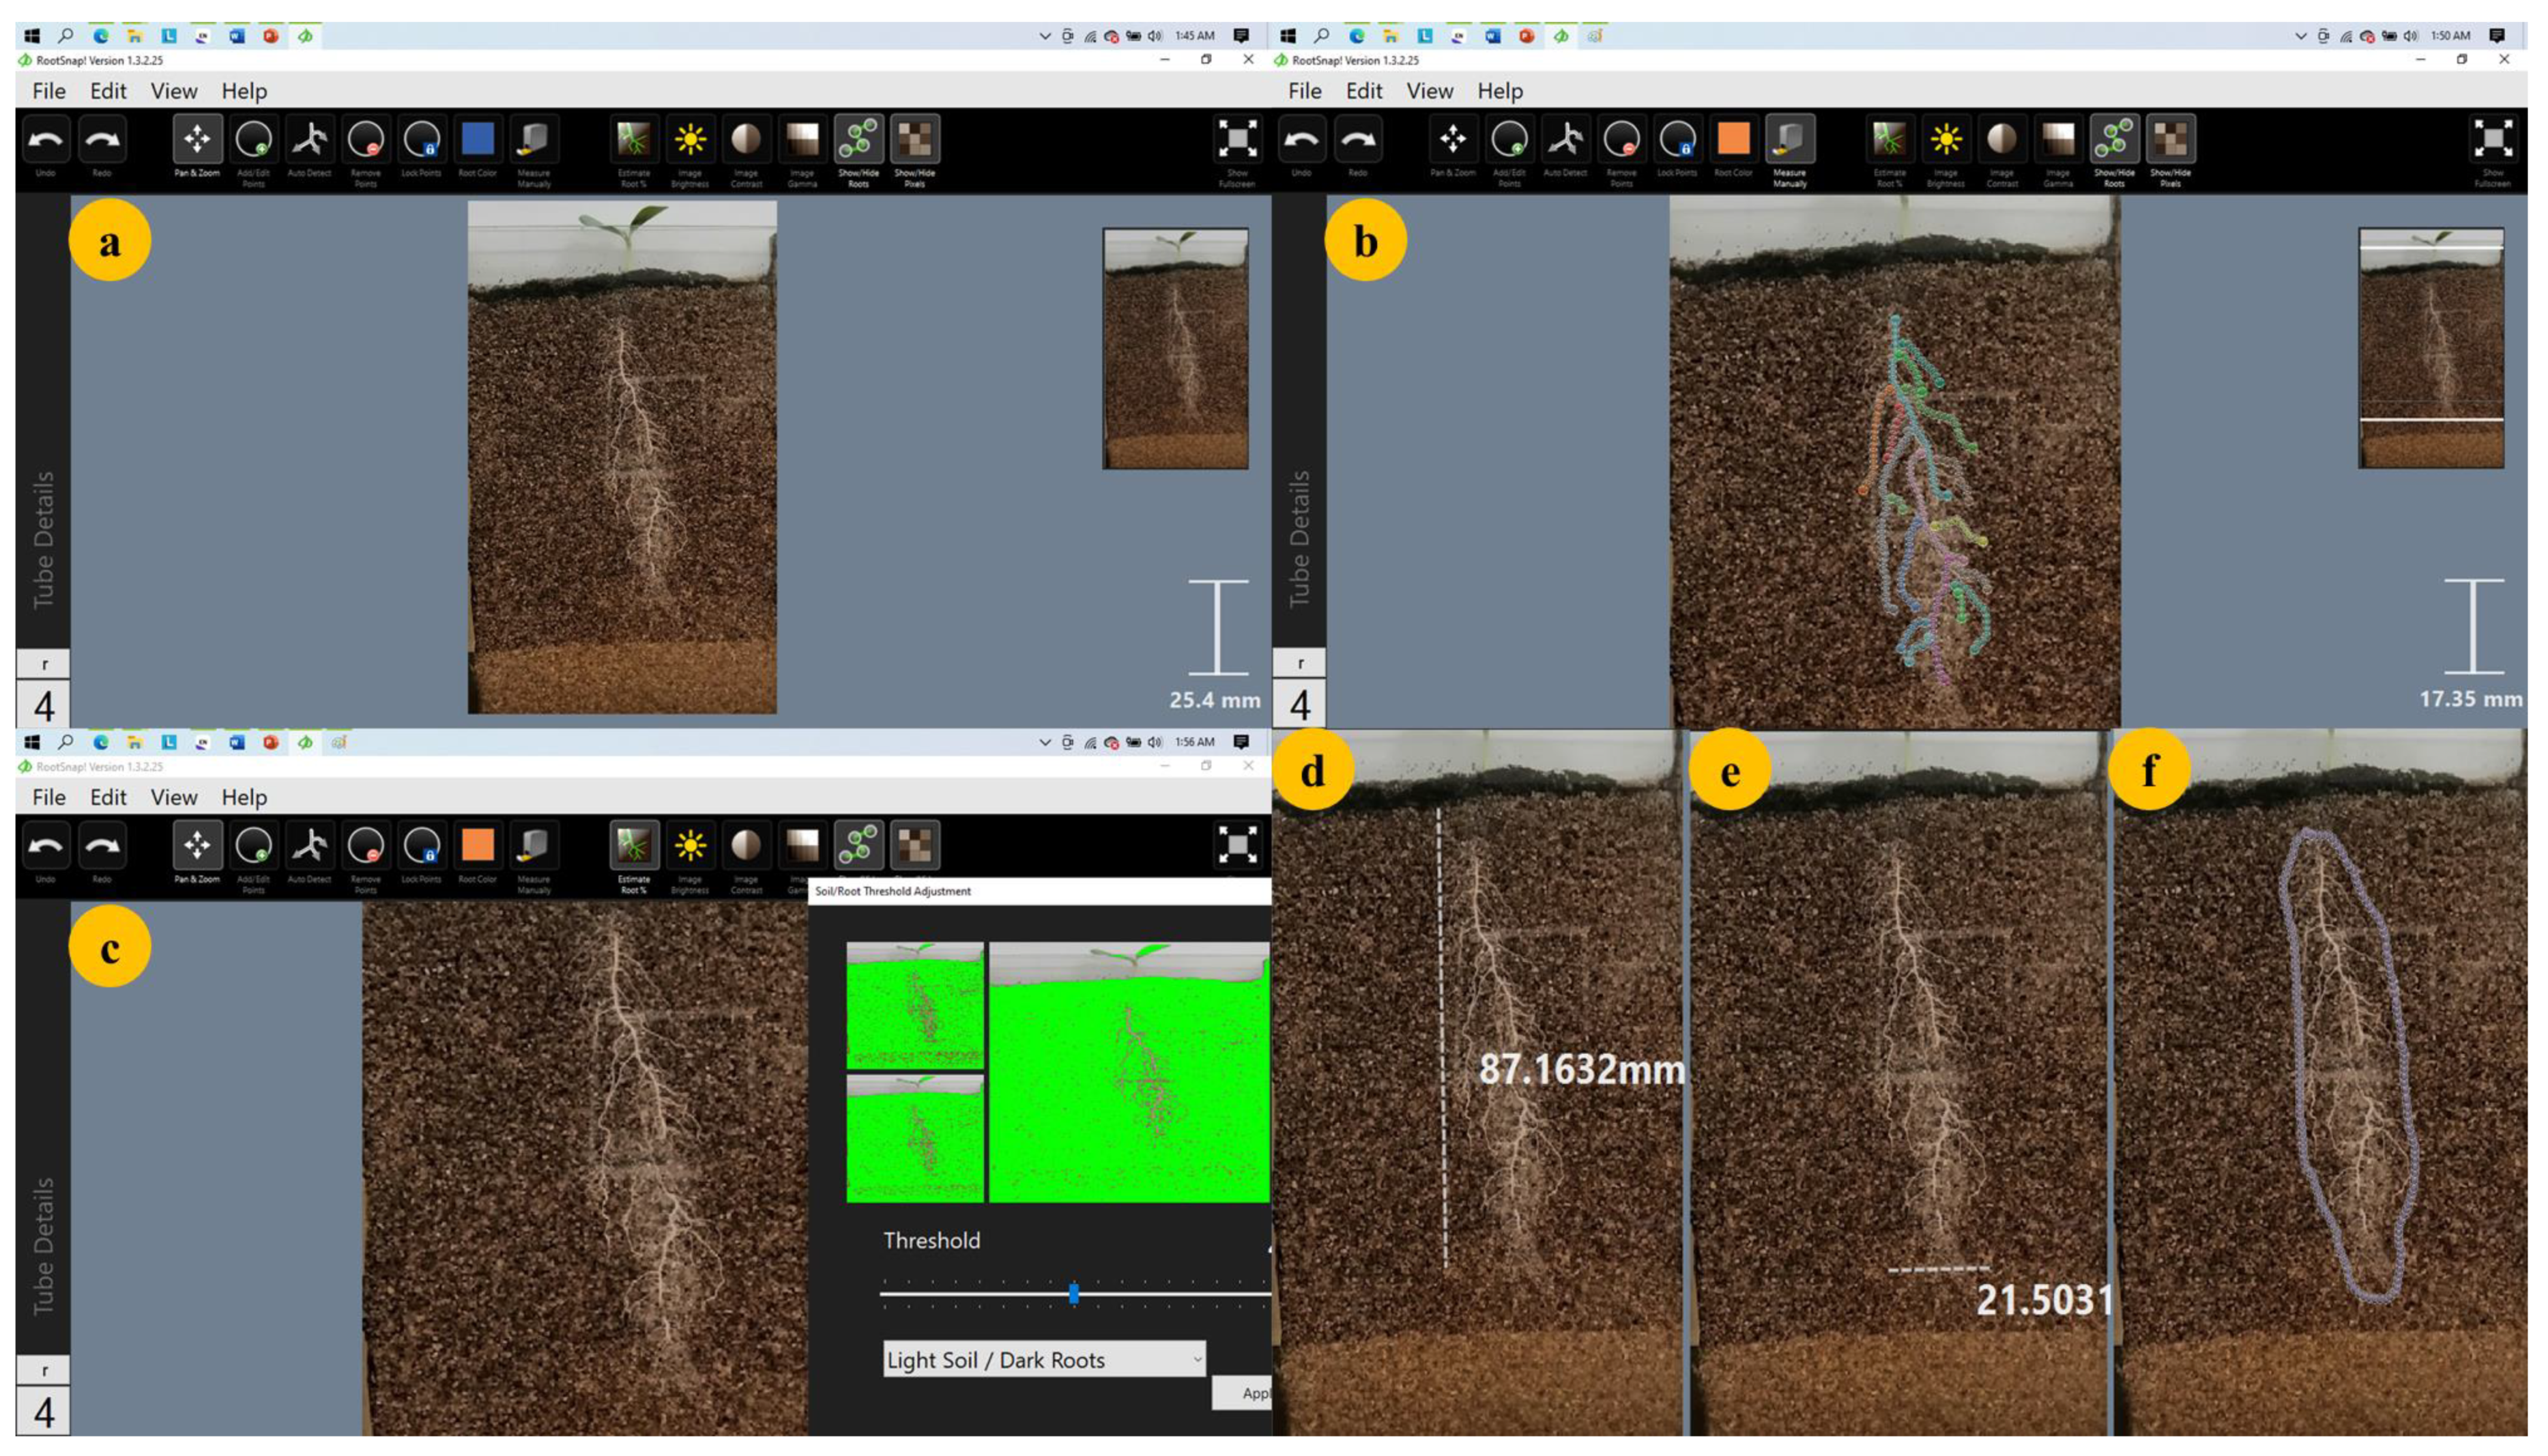Toggle Show/Hide Pixels in panel b

[x=2170, y=140]
